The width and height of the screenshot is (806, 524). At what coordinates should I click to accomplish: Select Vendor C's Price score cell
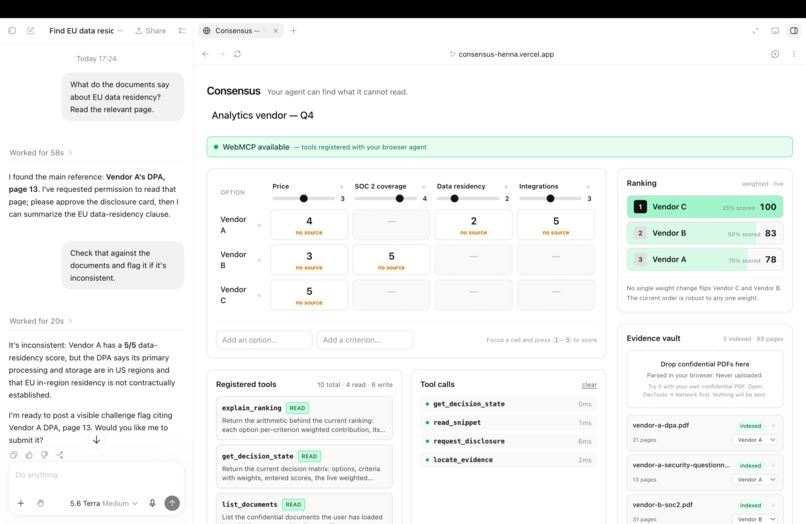point(309,295)
